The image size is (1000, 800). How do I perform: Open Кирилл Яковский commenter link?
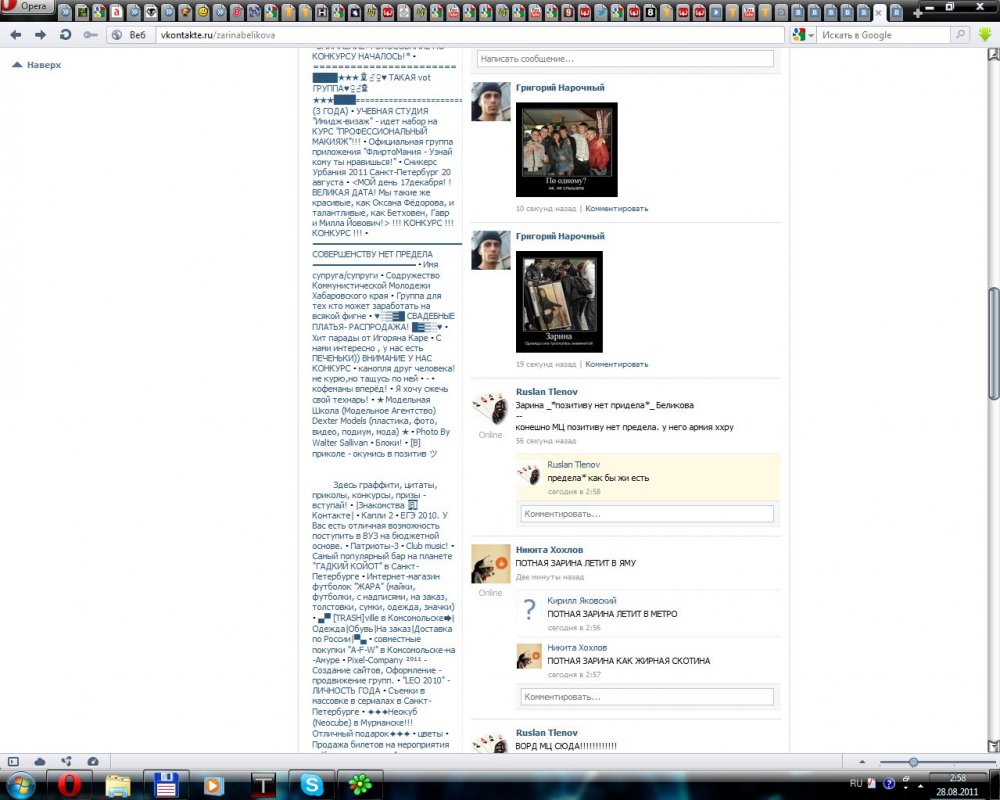tap(582, 600)
